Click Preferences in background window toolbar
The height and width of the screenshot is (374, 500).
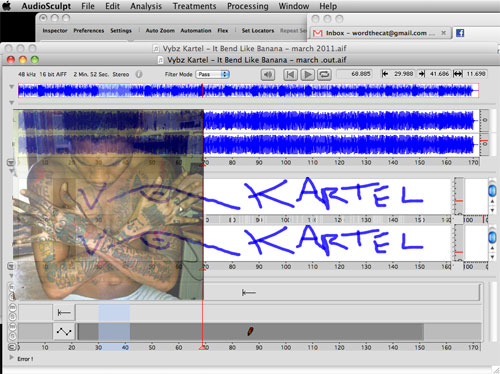pos(89,30)
